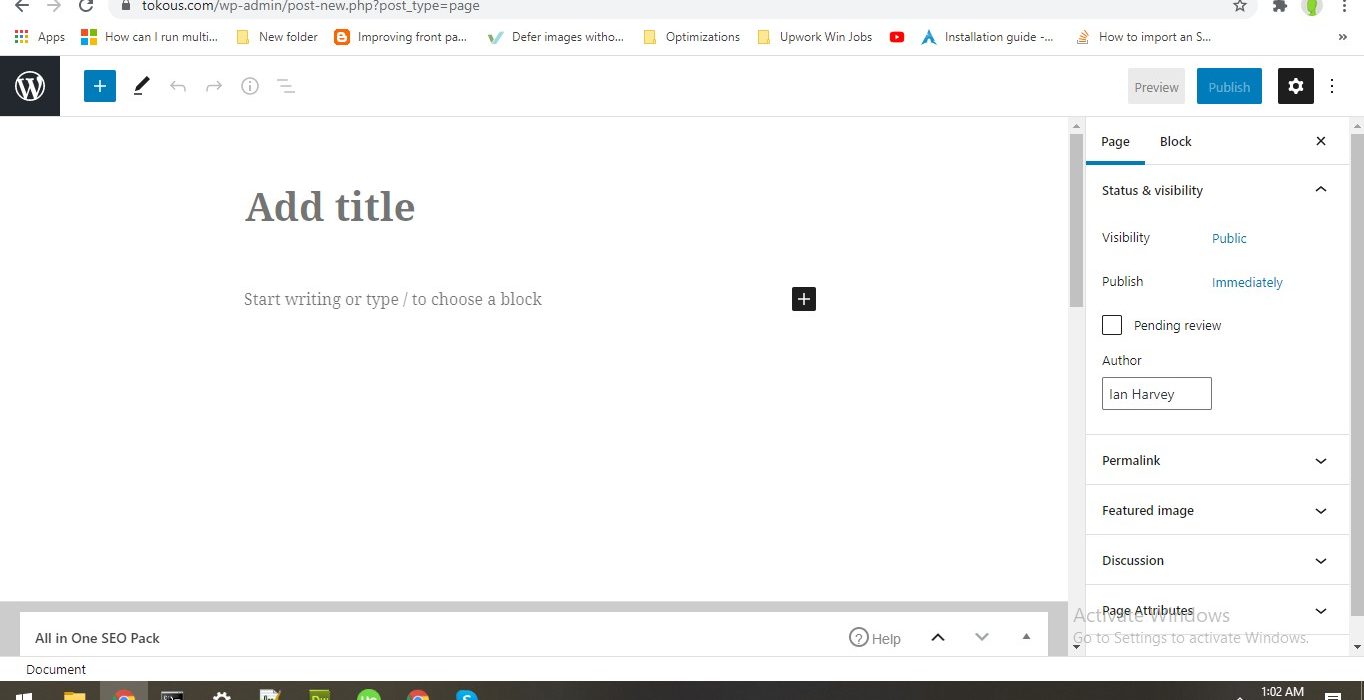Click the browser reload icon
Screen dimensions: 1364x700
point(86,6)
